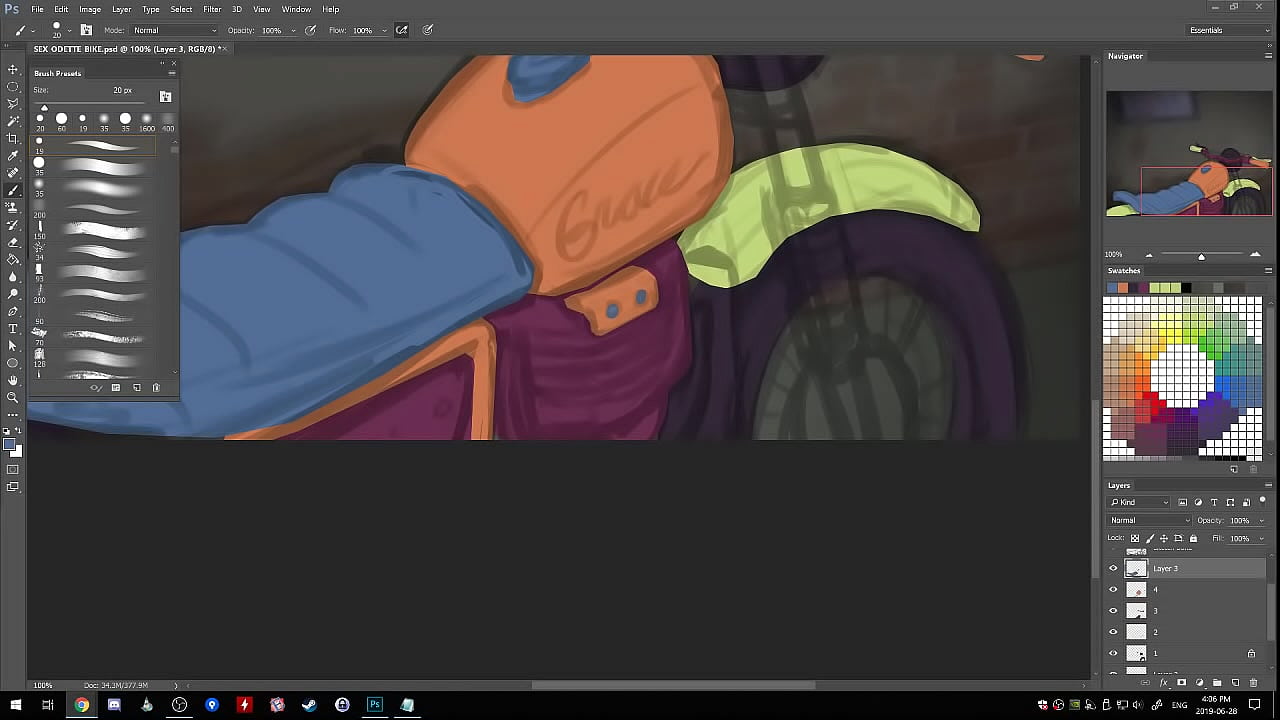Open the brush Mode dropdown
This screenshot has height=720, width=1280.
click(x=174, y=30)
